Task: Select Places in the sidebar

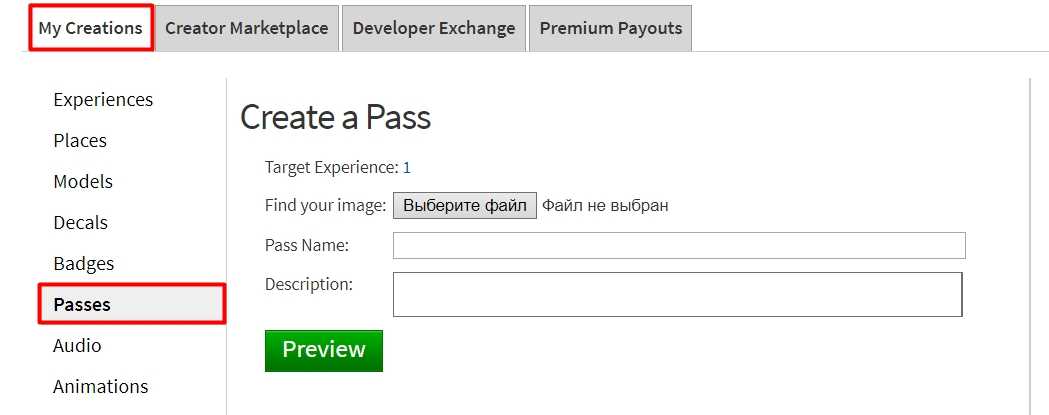Action: [80, 141]
